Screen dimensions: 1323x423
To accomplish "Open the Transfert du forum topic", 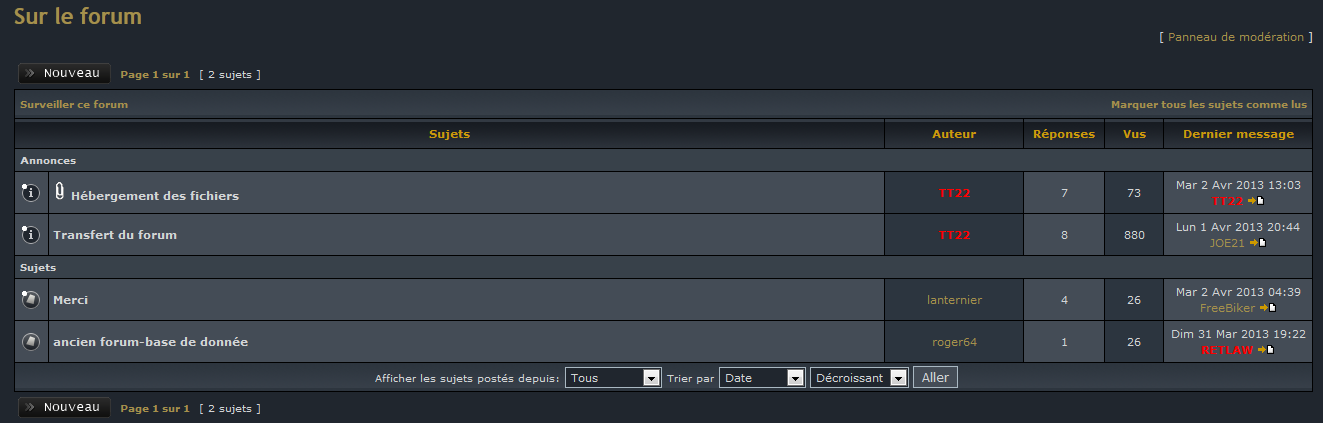I will (115, 235).
